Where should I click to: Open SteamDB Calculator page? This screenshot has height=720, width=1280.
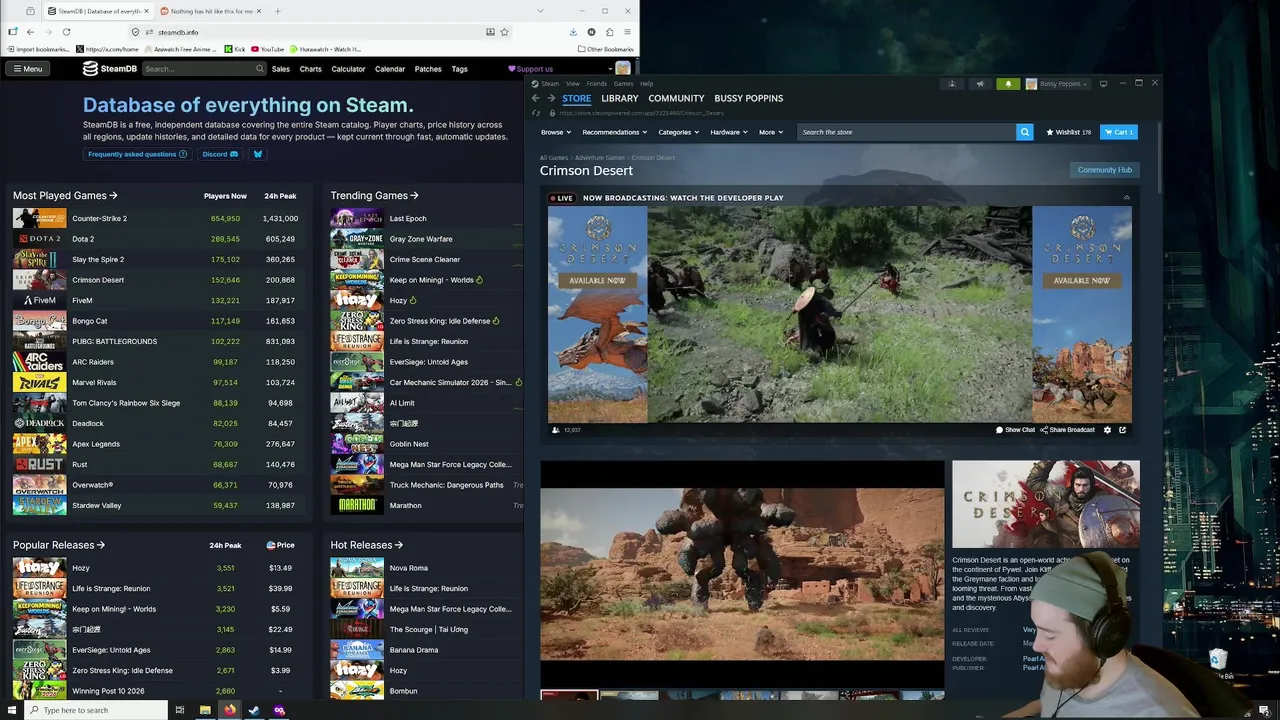[x=348, y=69]
